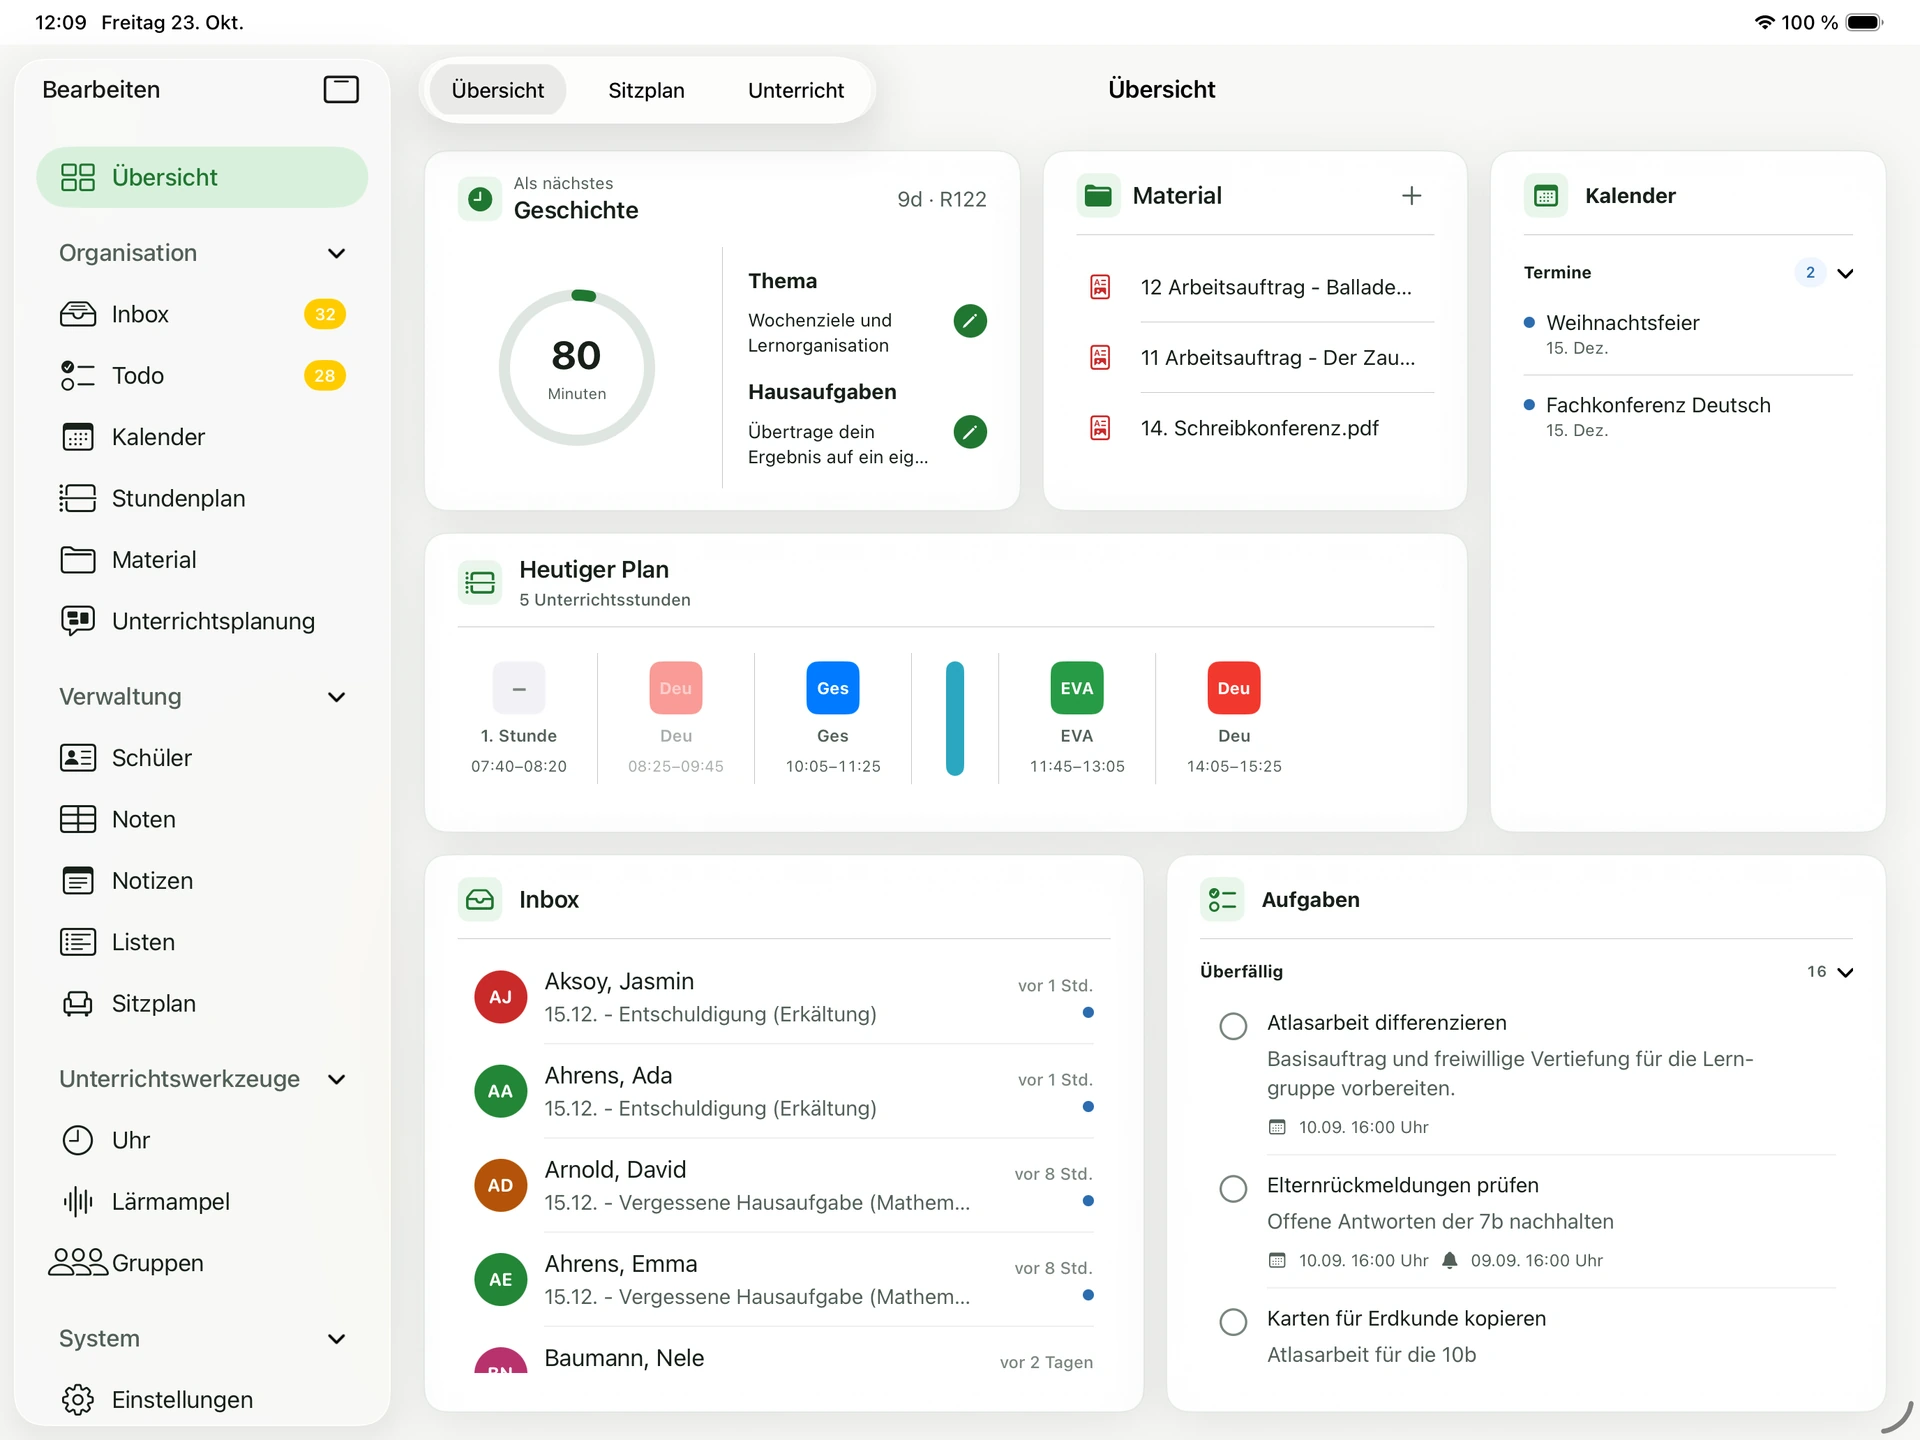
Task: Open Todo list in sidebar
Action: click(202, 376)
